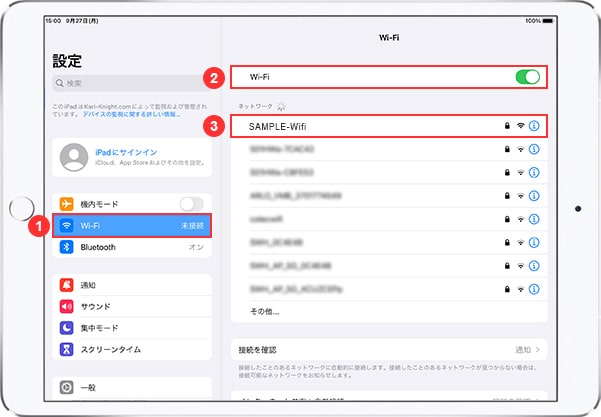The image size is (601, 417).
Task: Select the SAMPLE-Wifi network
Action: [389, 126]
